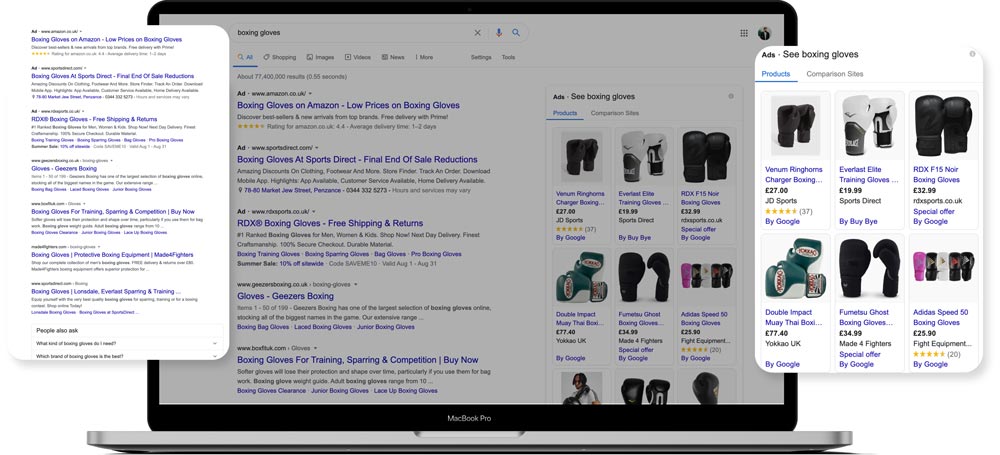The height and width of the screenshot is (455, 1000).
Task: Click 'Special offer' under rdxsports.co.uk in right callout
Action: [x=934, y=211]
